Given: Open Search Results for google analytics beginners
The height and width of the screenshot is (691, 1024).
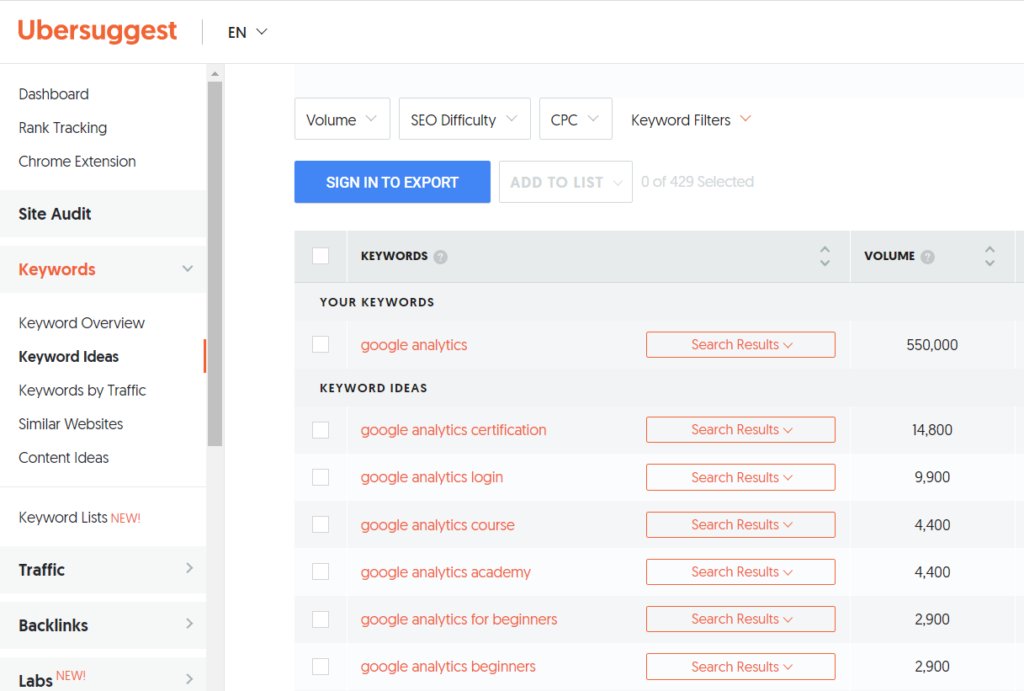Looking at the screenshot, I should click(x=741, y=667).
